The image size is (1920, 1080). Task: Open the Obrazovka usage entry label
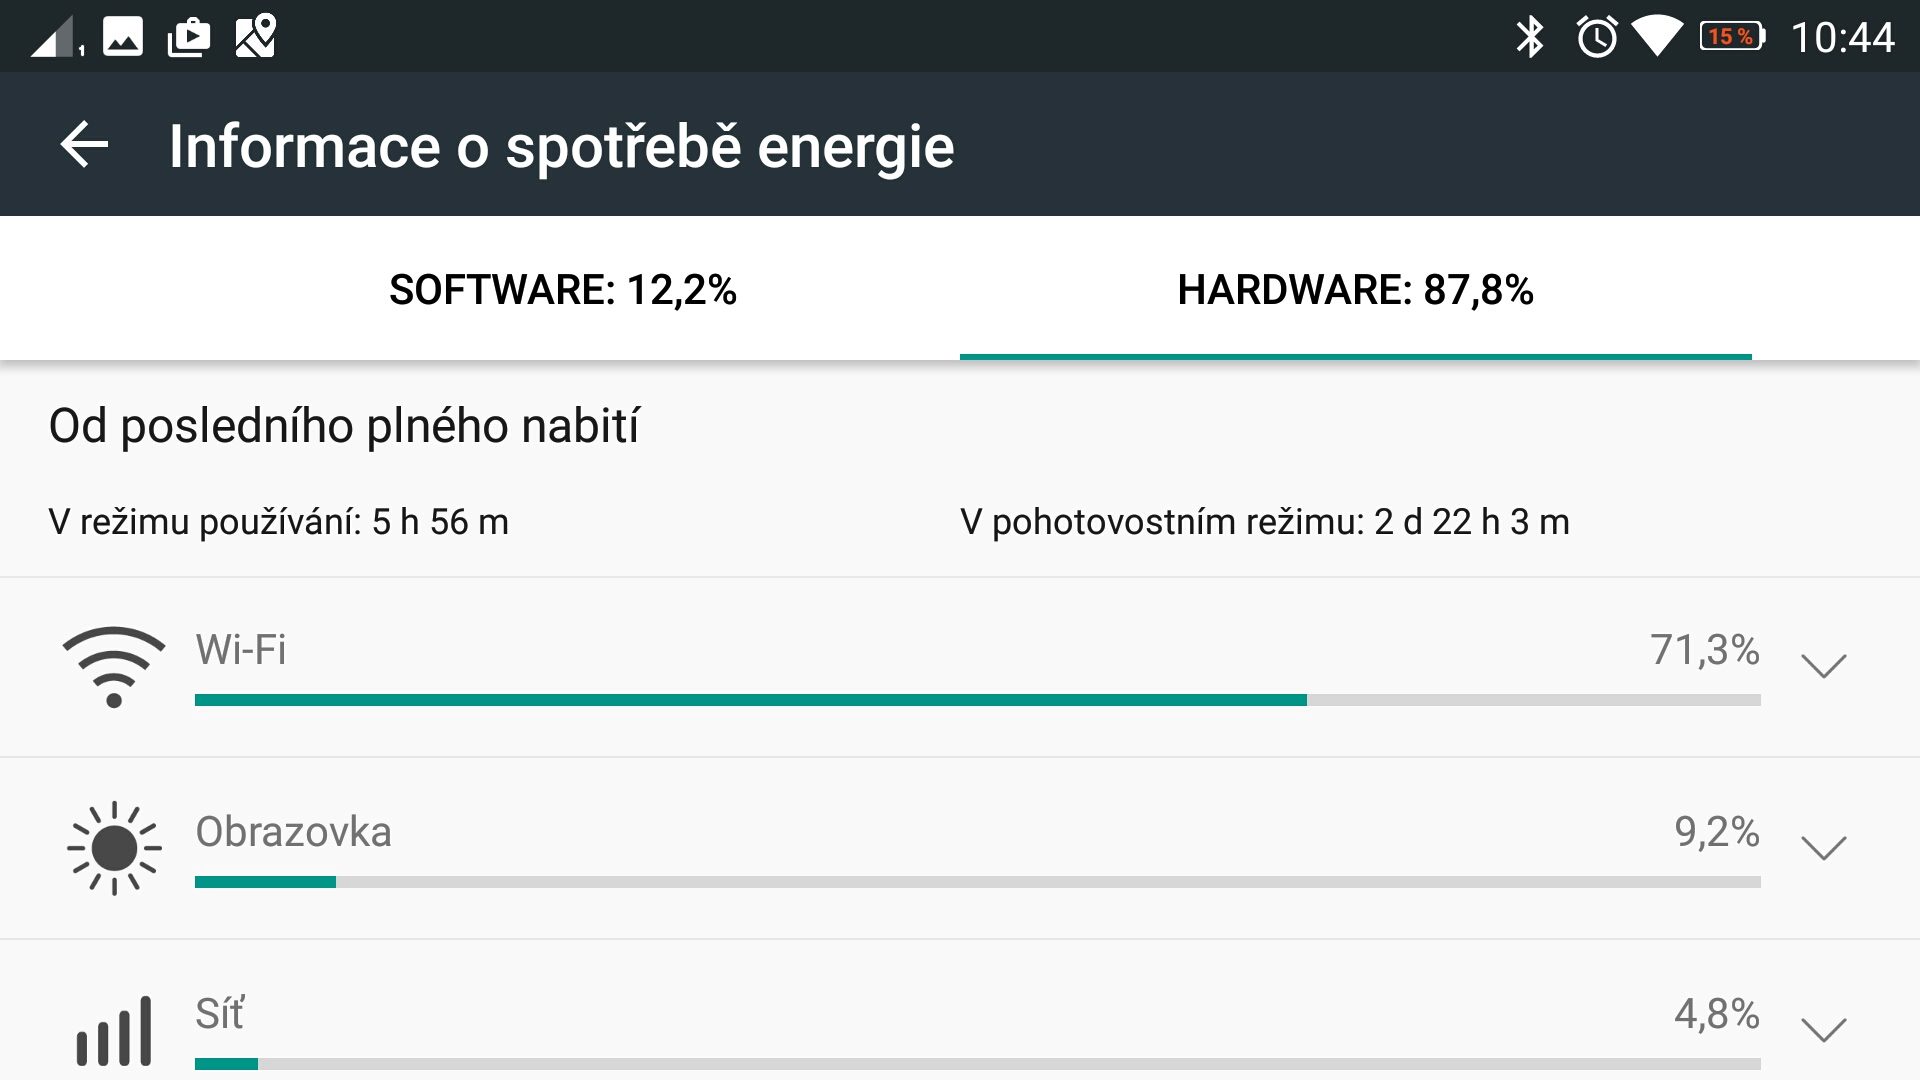tap(293, 832)
